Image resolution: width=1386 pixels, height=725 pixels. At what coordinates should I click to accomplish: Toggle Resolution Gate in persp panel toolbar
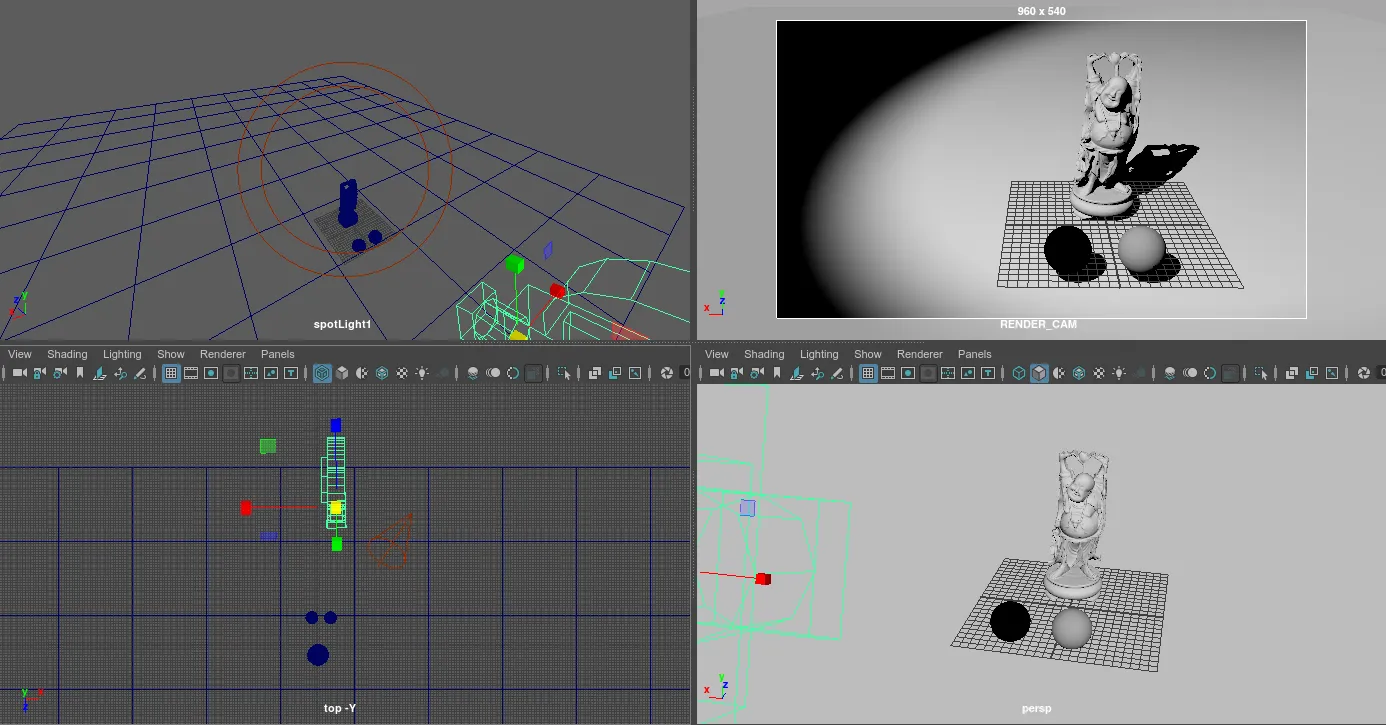tap(908, 373)
